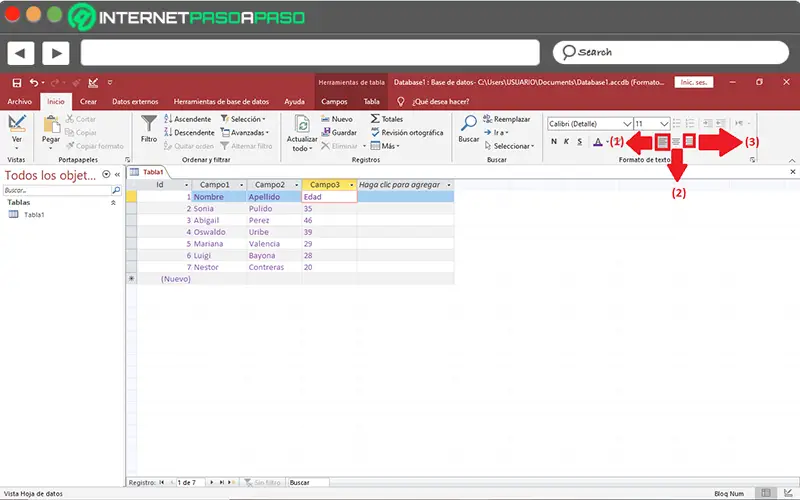
Task: Sort with Descendente
Action: tap(189, 133)
